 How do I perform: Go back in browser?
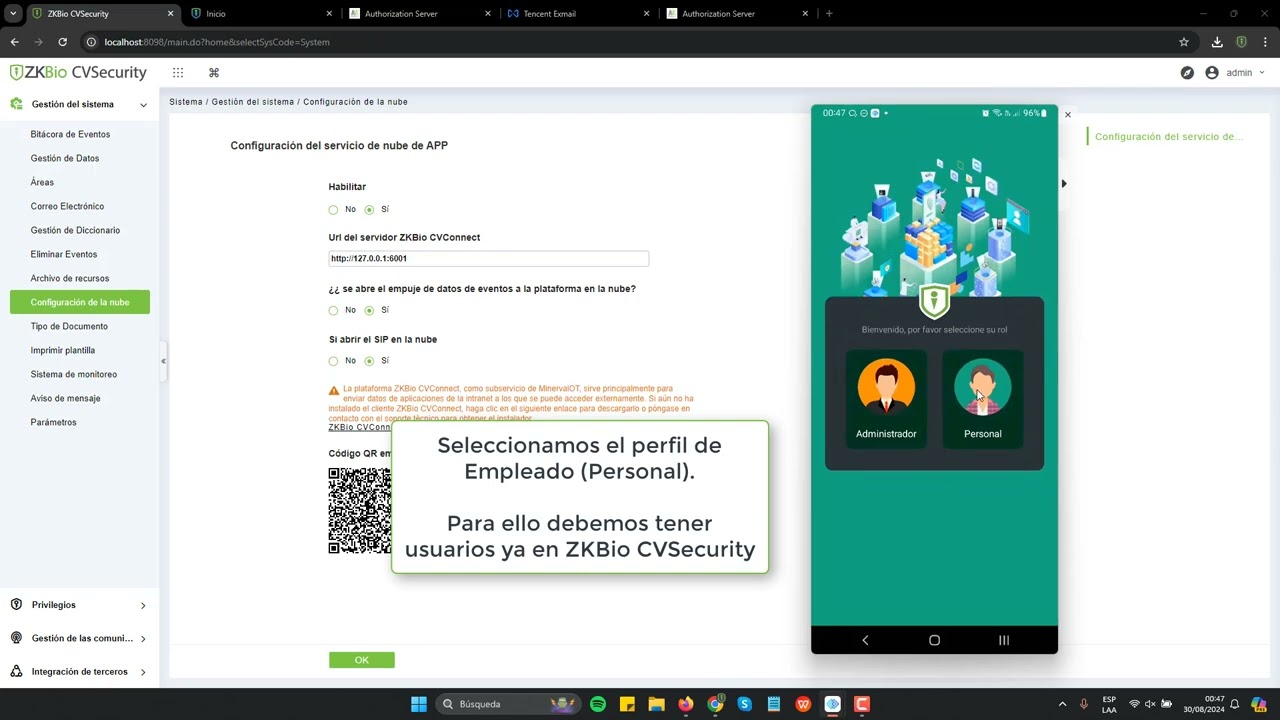pyautogui.click(x=14, y=42)
